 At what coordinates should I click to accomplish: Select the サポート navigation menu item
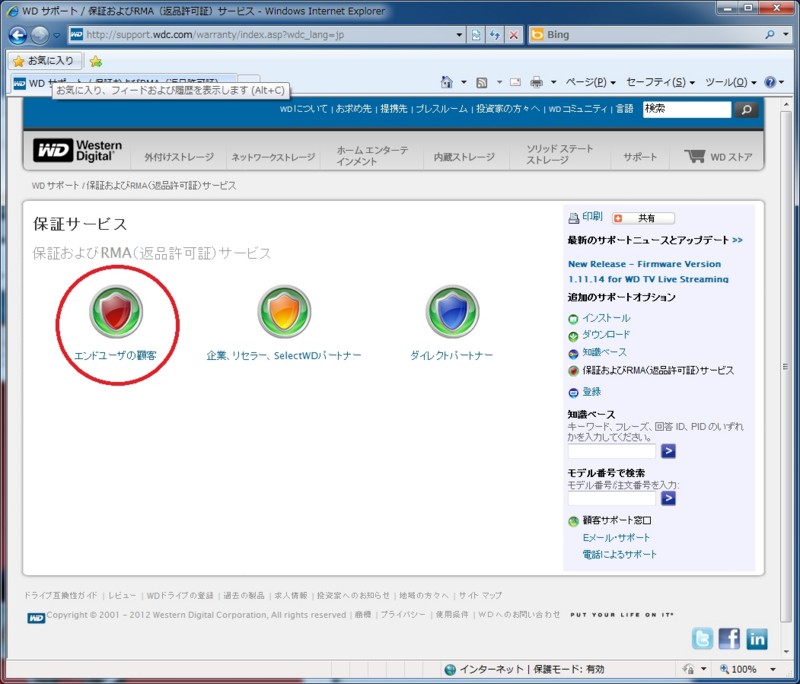[x=639, y=156]
